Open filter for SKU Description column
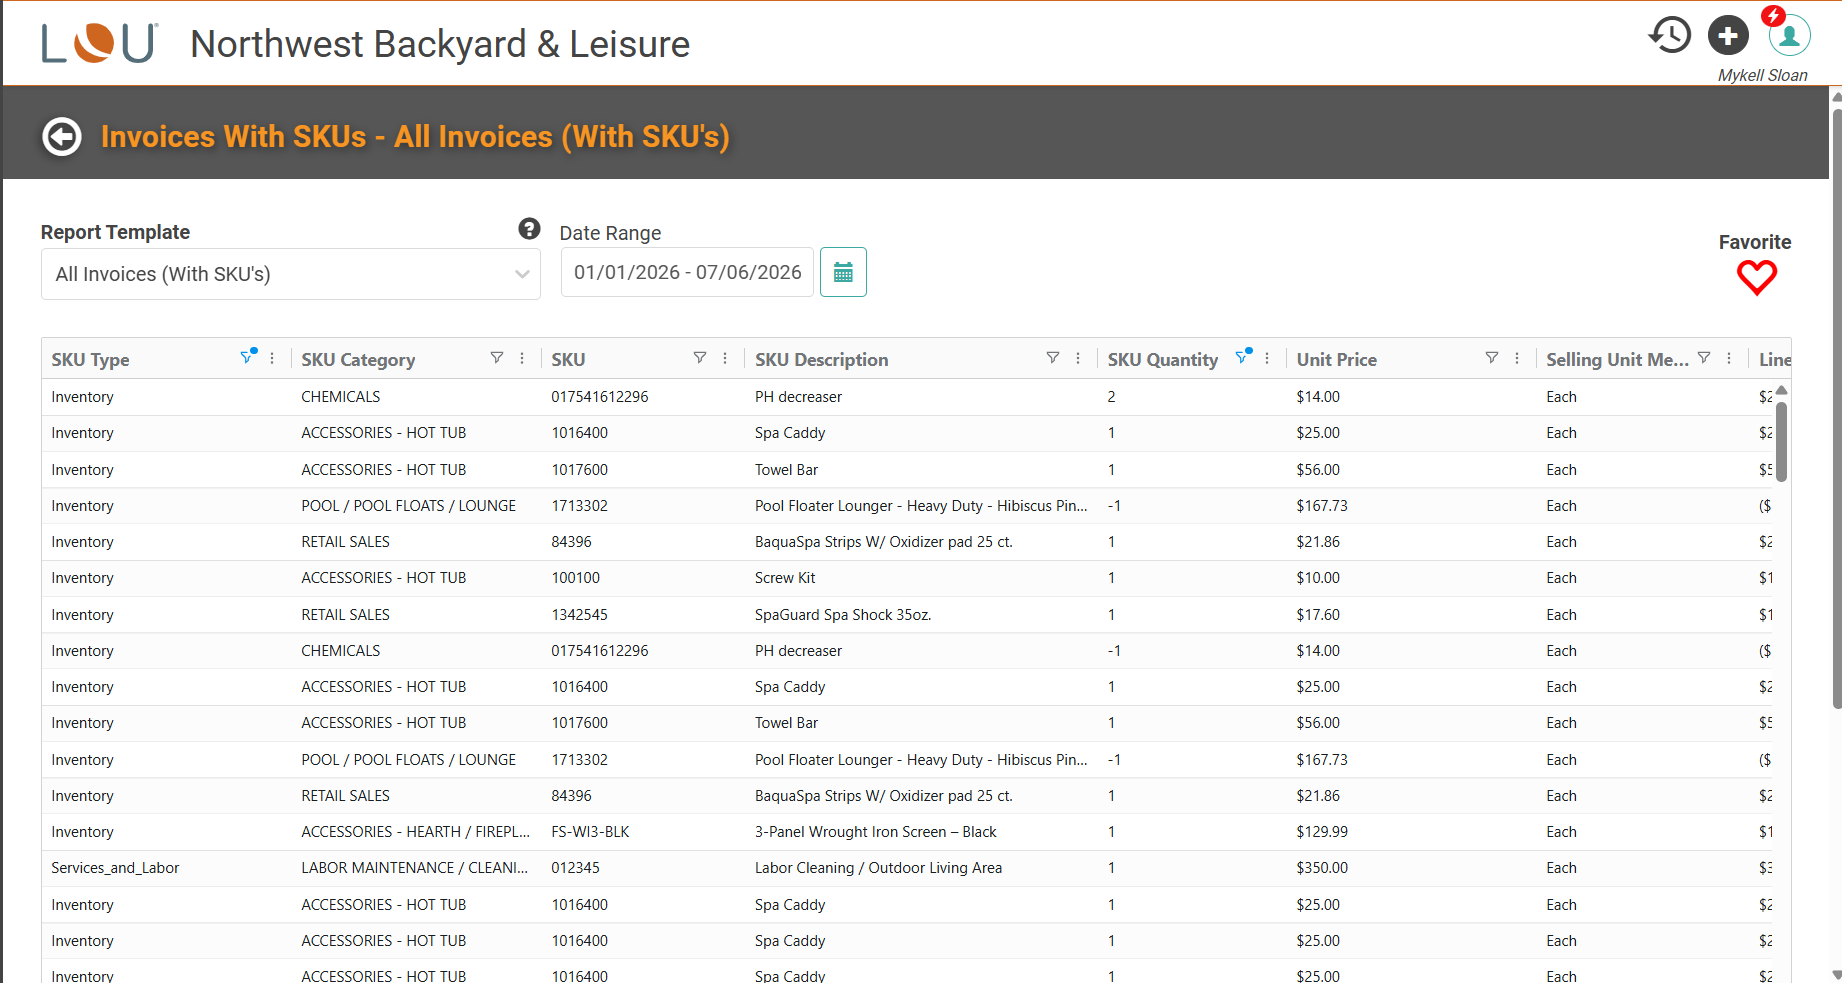The image size is (1842, 983). 1053,358
